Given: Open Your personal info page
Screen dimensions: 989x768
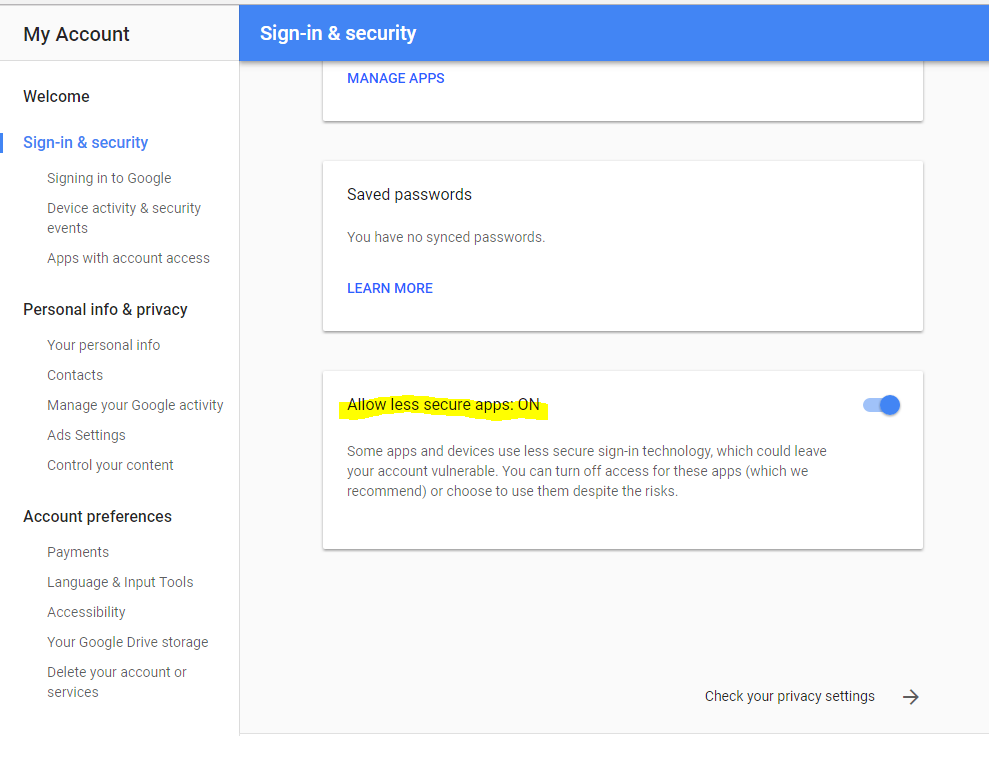Looking at the screenshot, I should tap(103, 346).
